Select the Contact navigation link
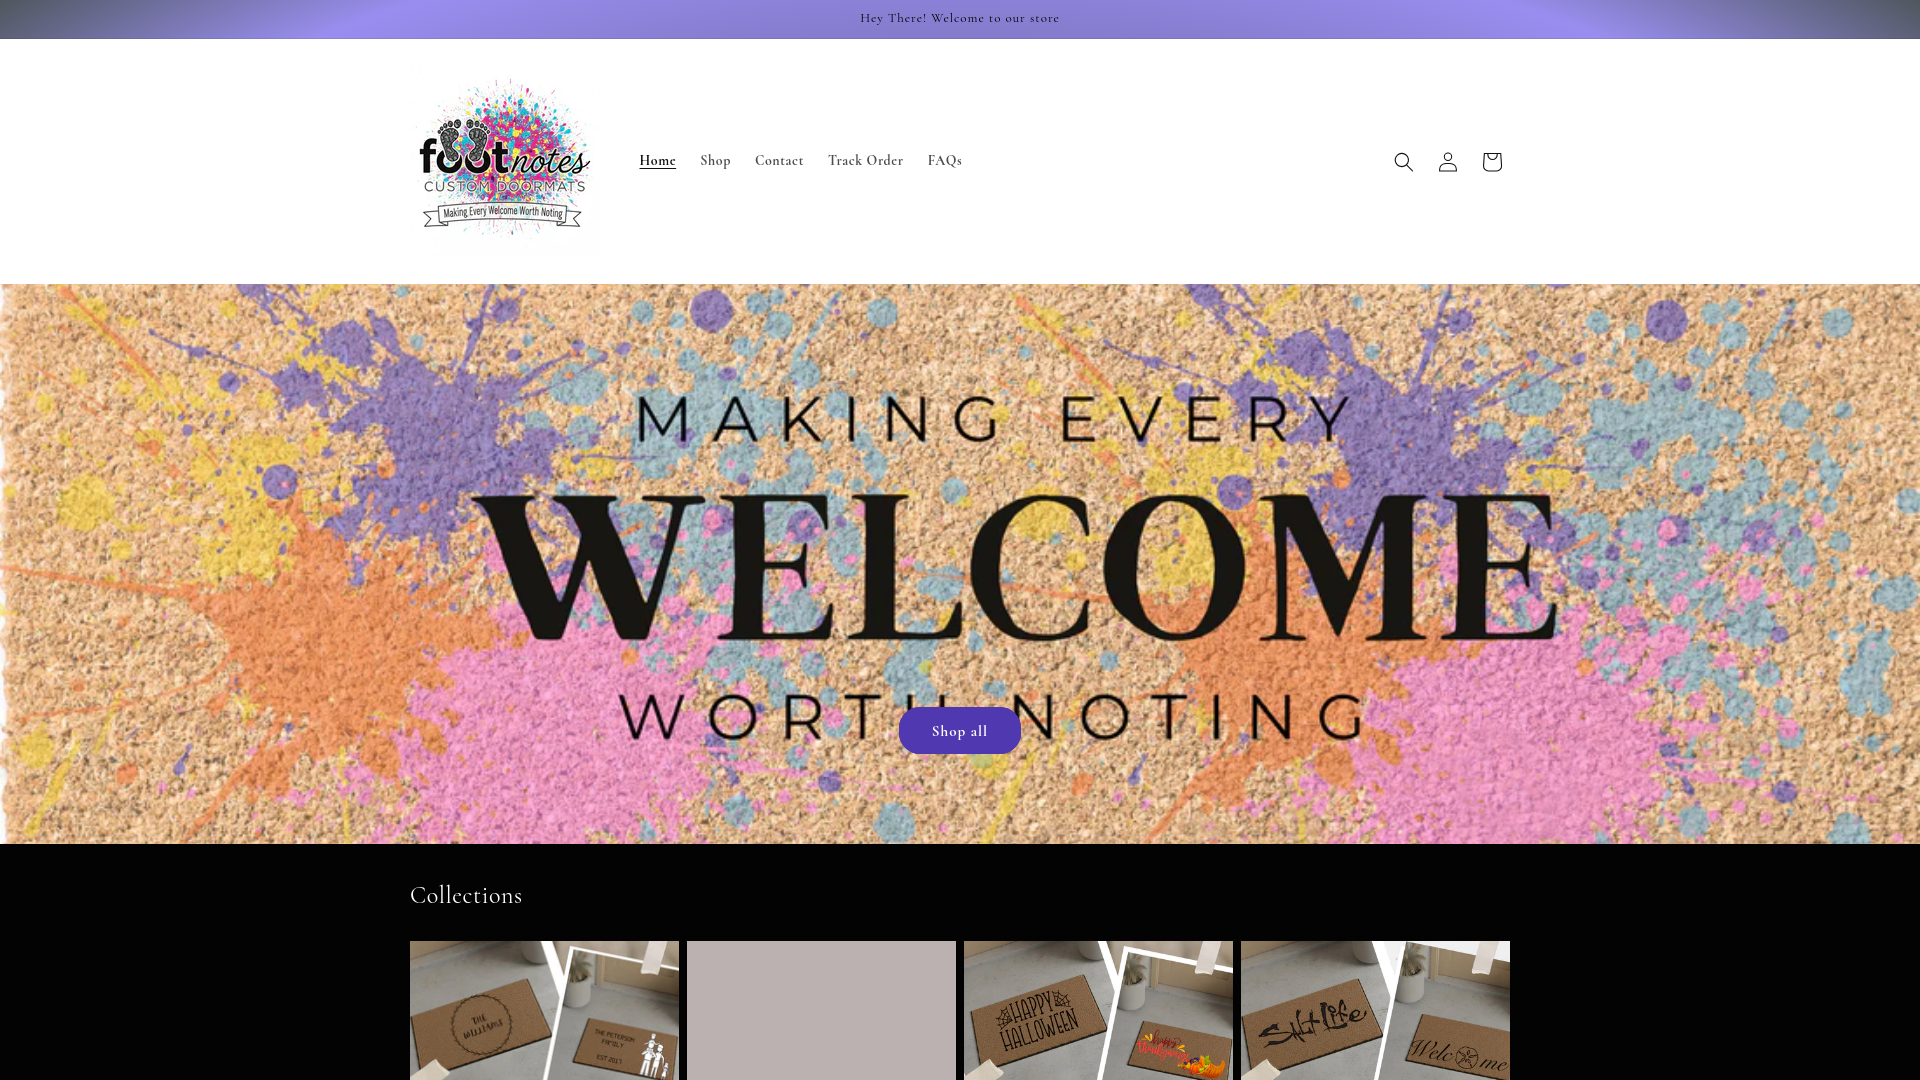The height and width of the screenshot is (1080, 1920). pyautogui.click(x=779, y=161)
